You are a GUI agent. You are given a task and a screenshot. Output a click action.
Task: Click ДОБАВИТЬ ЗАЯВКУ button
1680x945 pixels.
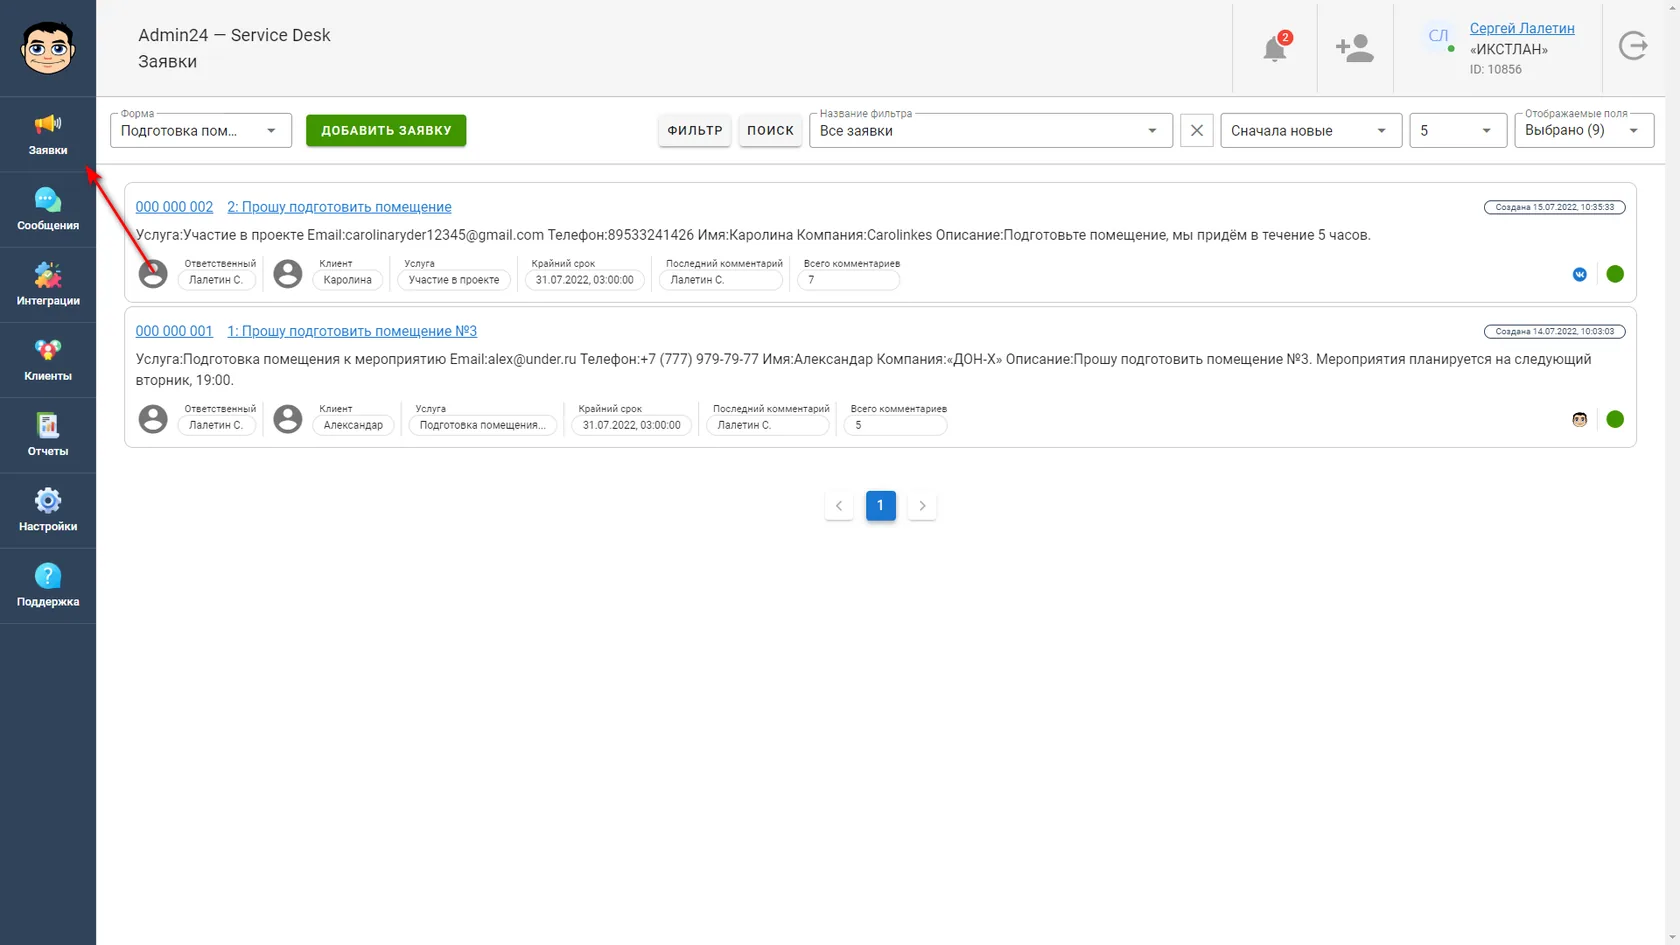point(386,130)
